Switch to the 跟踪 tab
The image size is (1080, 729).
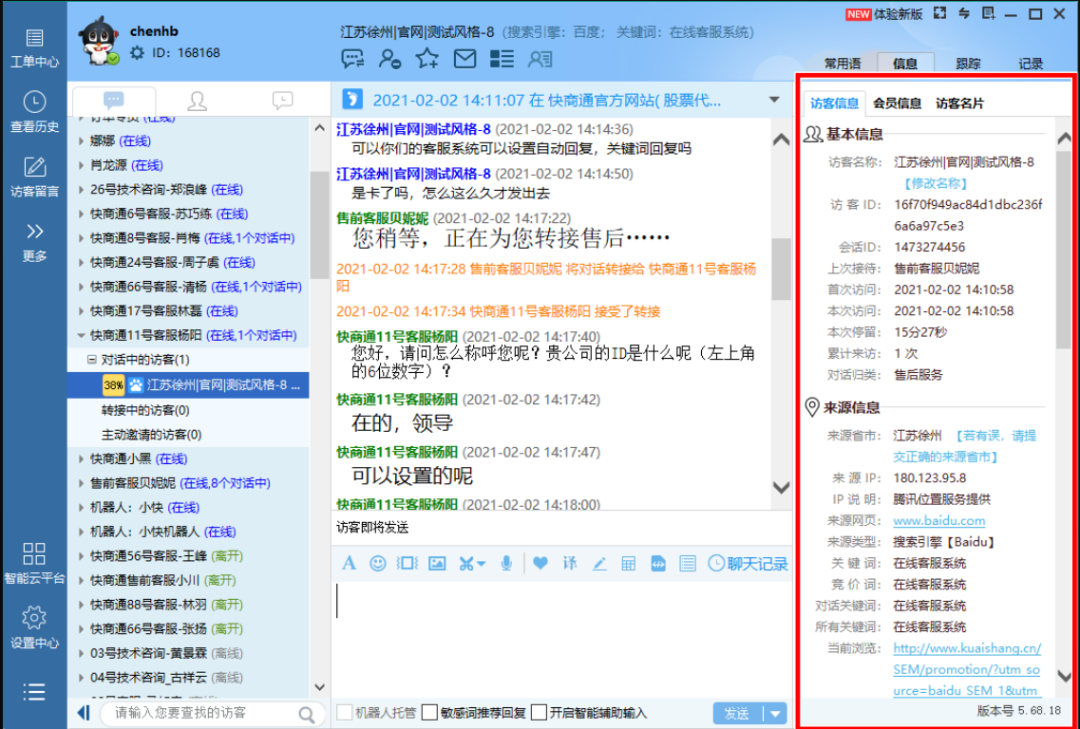point(968,63)
